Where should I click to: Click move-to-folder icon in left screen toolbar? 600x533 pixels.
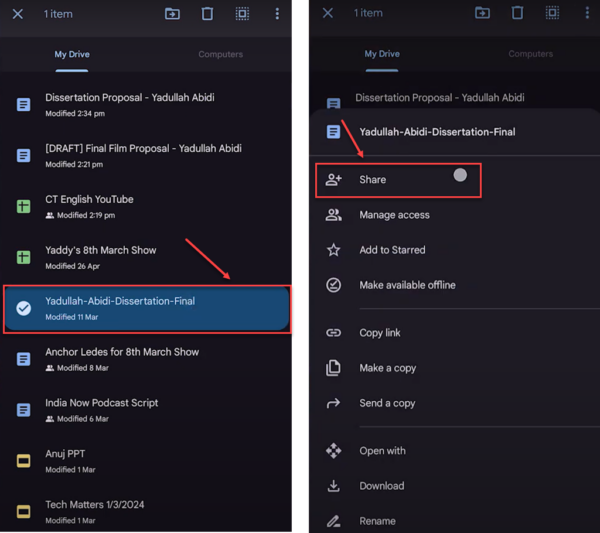tap(172, 14)
